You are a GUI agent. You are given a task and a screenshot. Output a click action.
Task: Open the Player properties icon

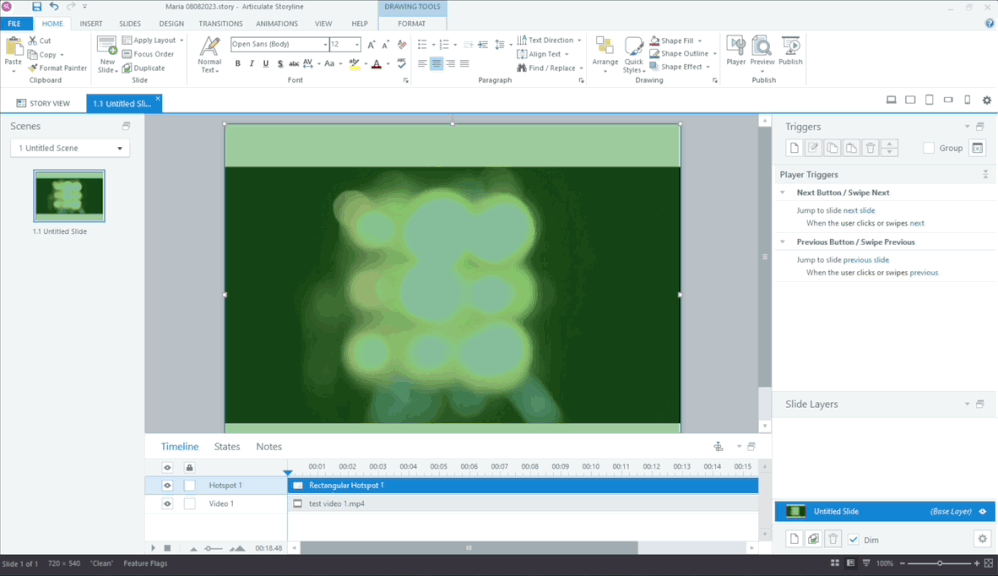[735, 50]
